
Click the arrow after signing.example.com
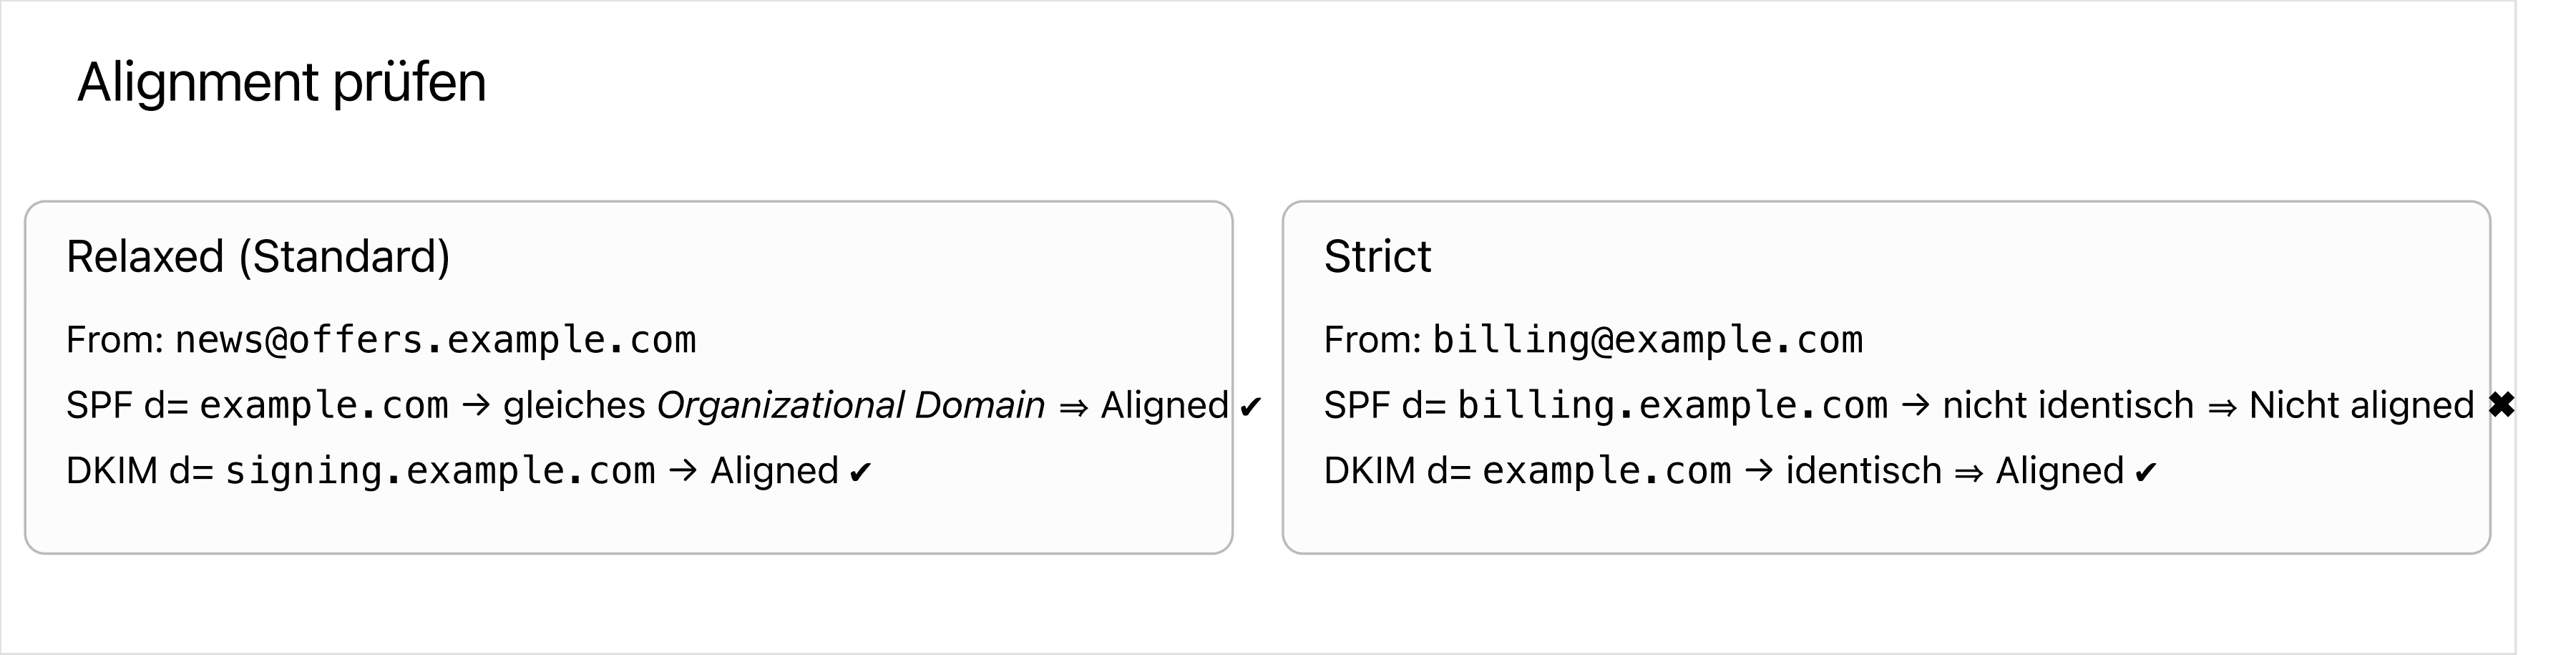[682, 471]
